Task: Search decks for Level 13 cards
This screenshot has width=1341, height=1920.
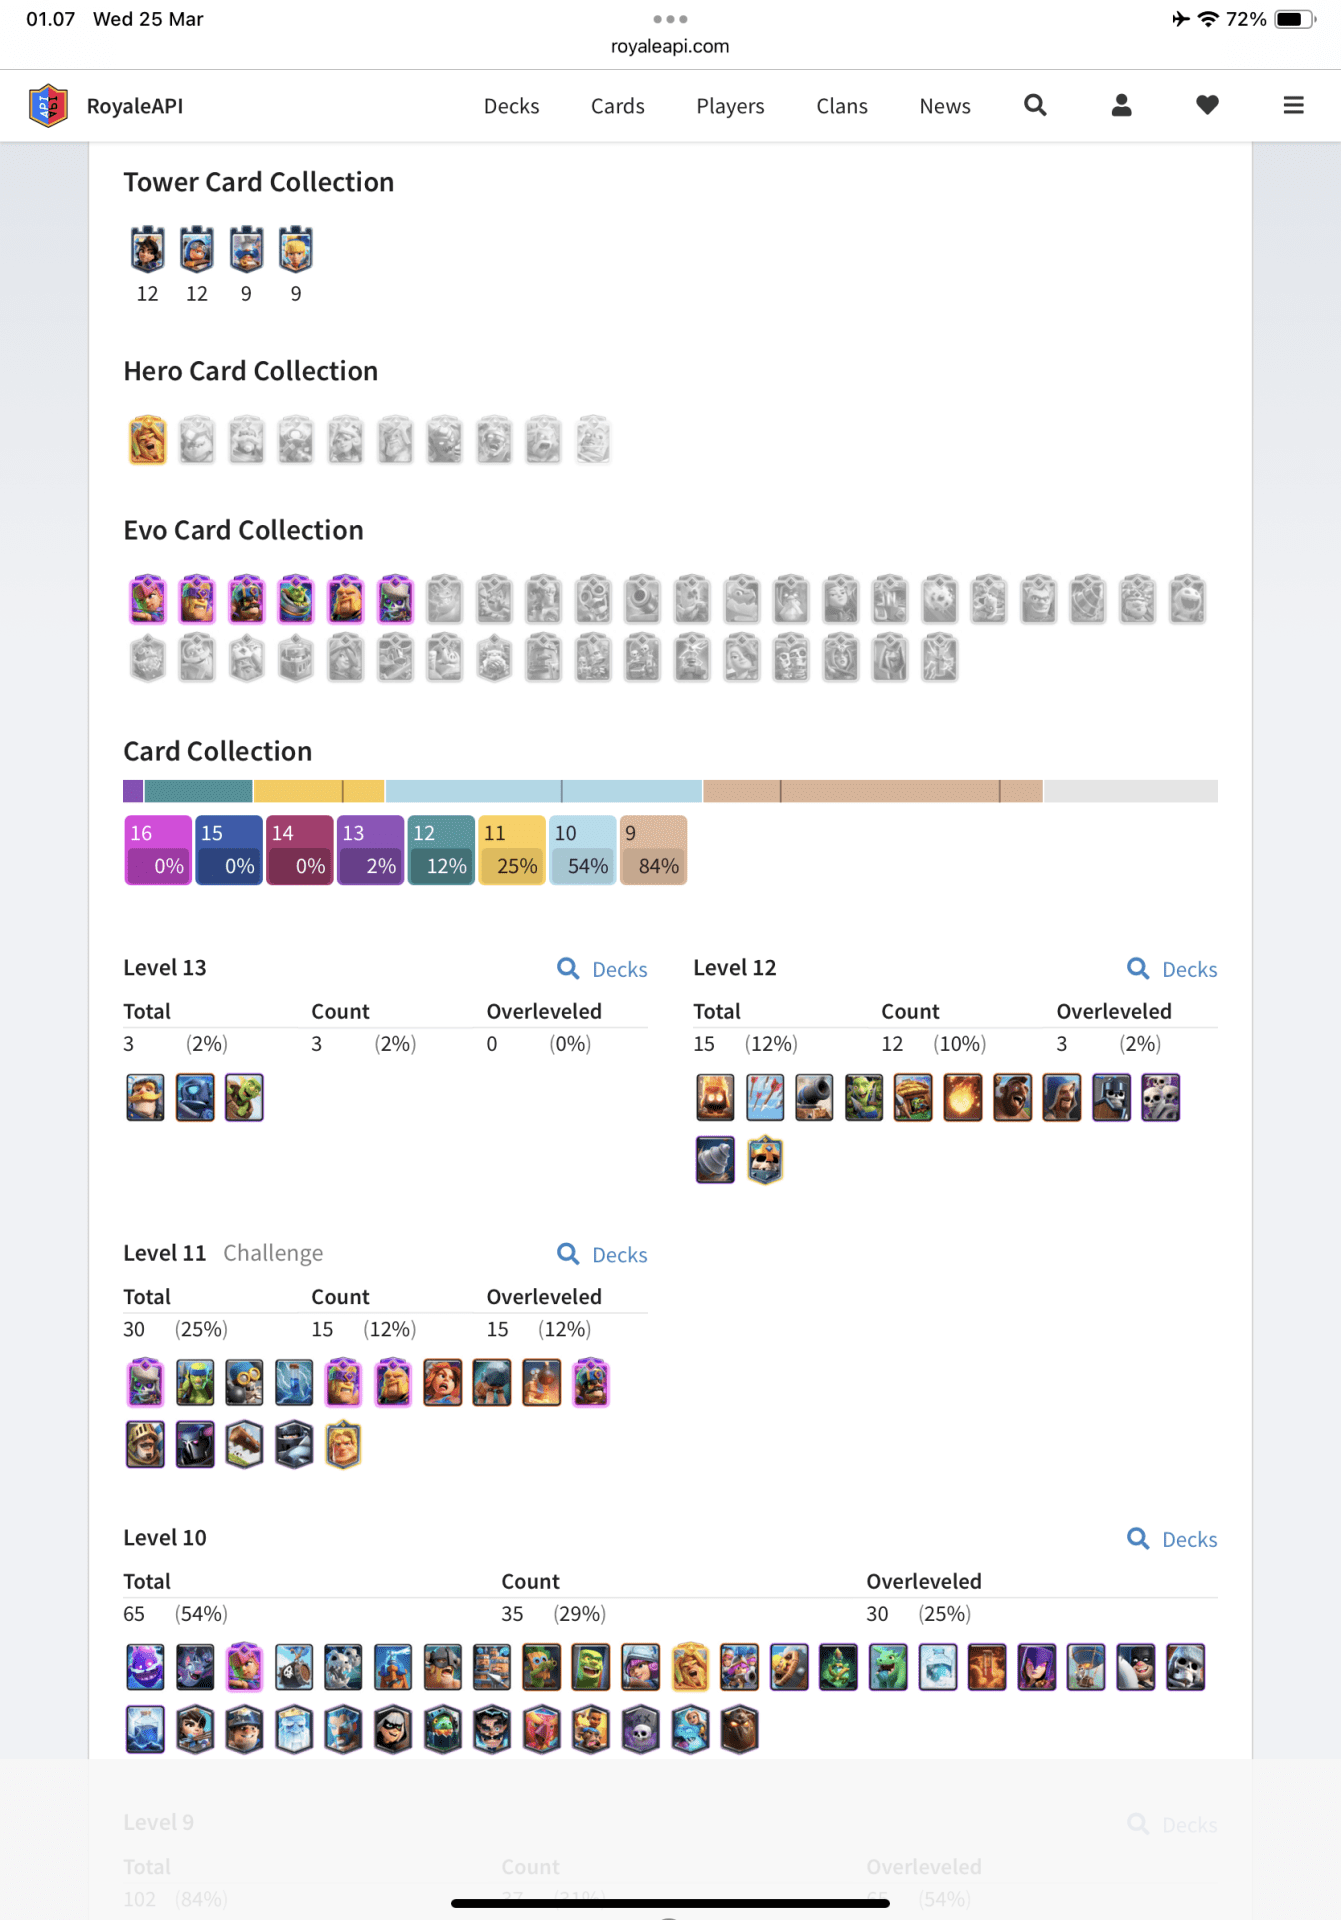Action: (x=603, y=969)
